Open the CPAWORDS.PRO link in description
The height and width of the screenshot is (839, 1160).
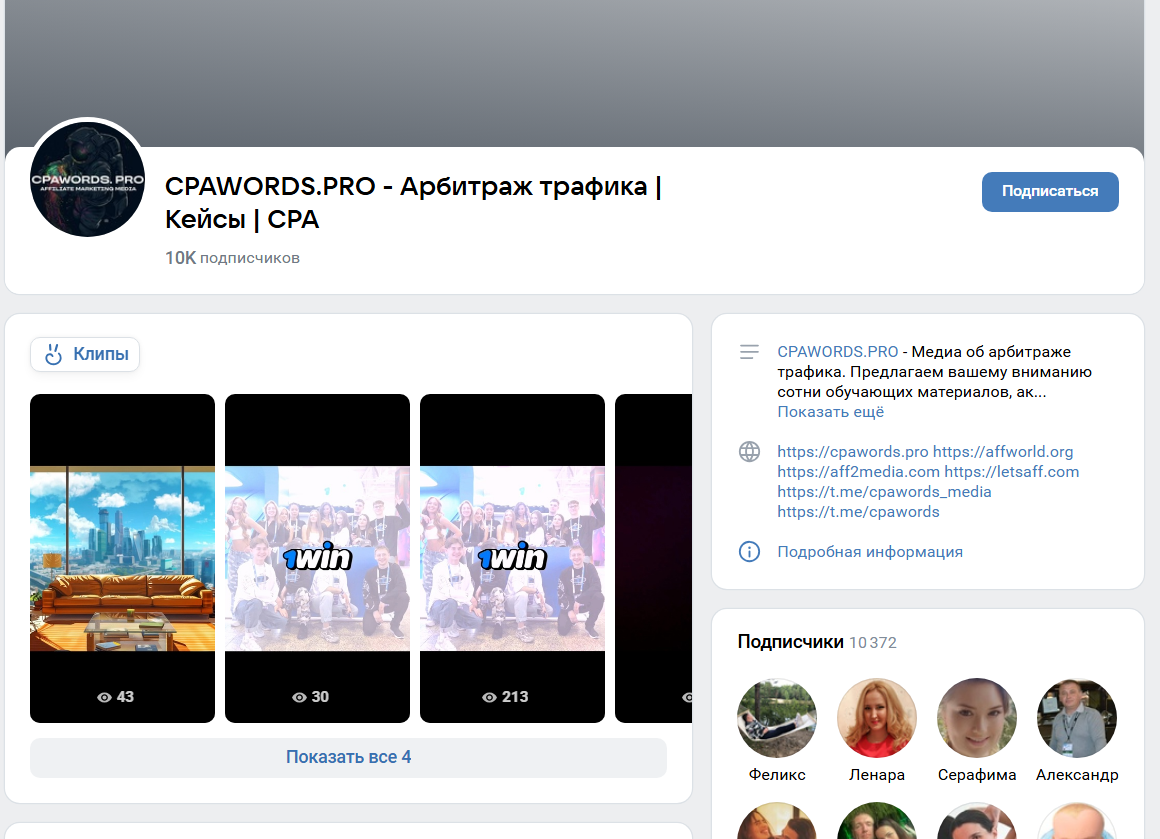tap(837, 352)
